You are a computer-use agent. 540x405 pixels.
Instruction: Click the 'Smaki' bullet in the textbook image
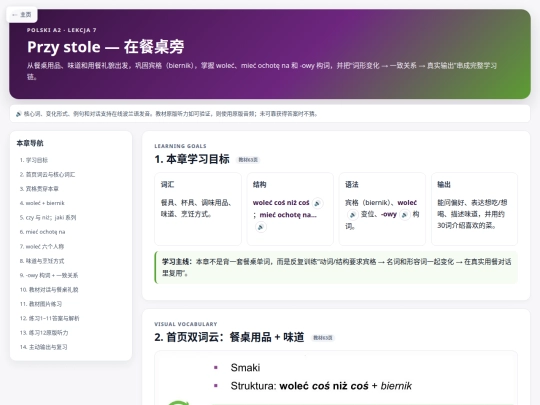[245, 368]
